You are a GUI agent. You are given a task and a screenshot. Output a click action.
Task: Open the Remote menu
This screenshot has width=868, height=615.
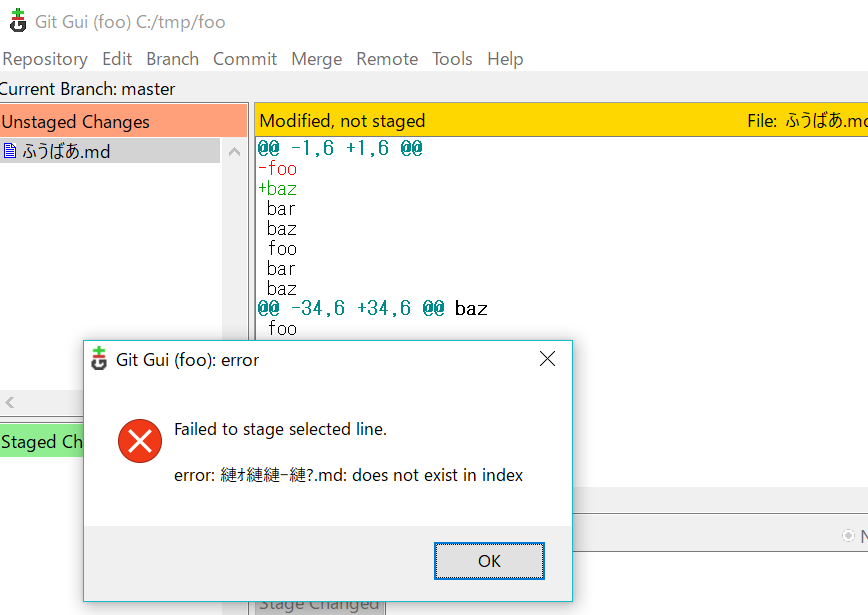387,59
